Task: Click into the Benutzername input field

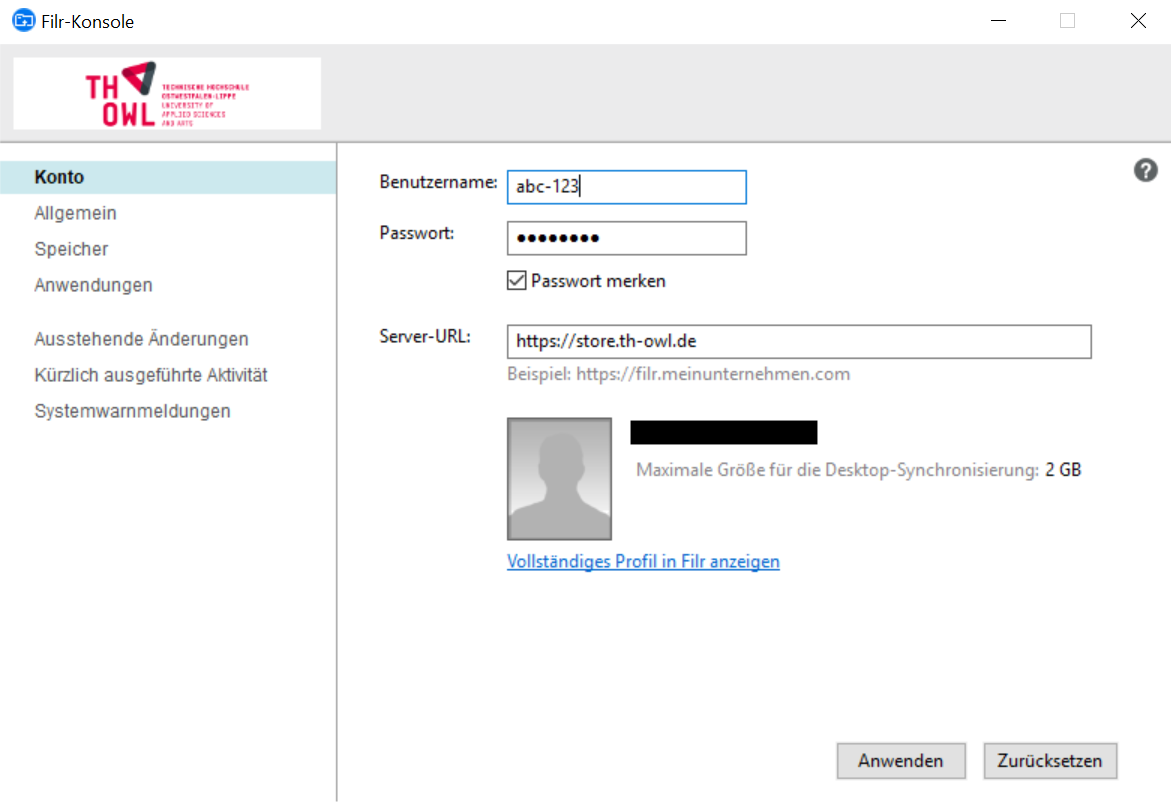Action: pos(626,187)
